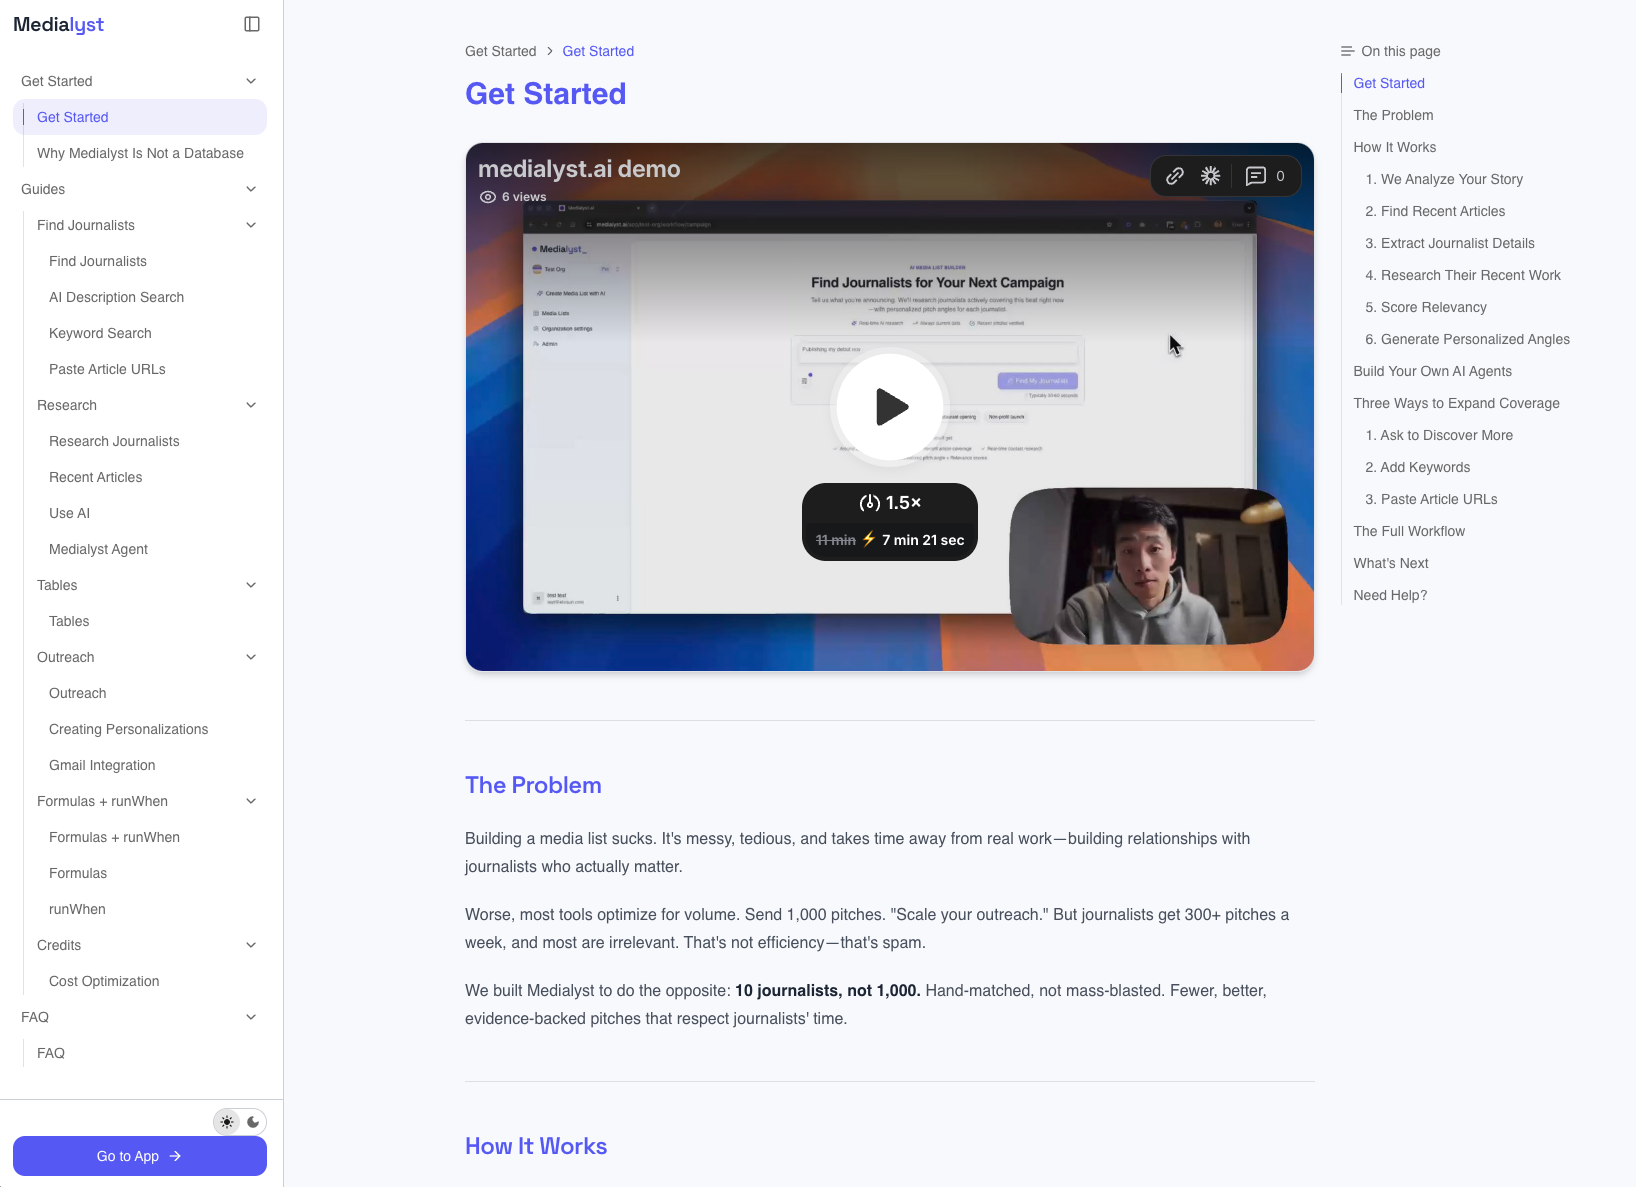1636x1187 pixels.
Task: Collapse the Research group
Action: [251, 405]
